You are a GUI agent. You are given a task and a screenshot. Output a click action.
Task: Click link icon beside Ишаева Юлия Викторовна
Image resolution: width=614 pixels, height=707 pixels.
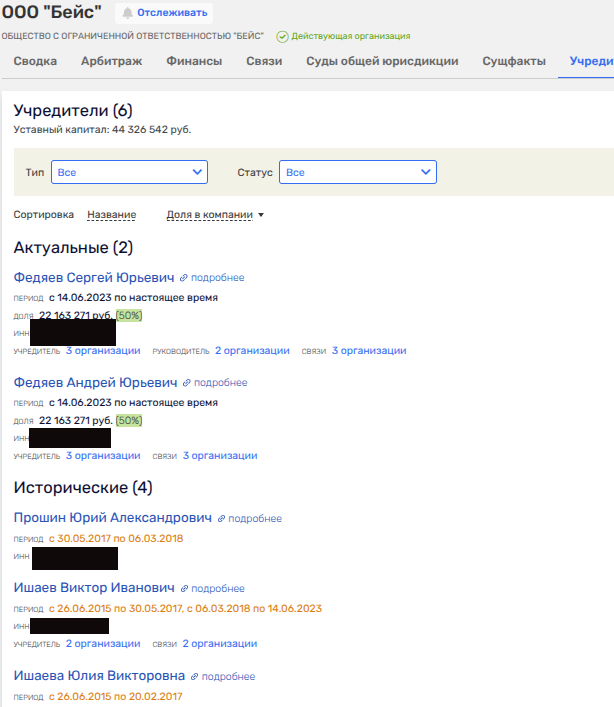coord(194,677)
